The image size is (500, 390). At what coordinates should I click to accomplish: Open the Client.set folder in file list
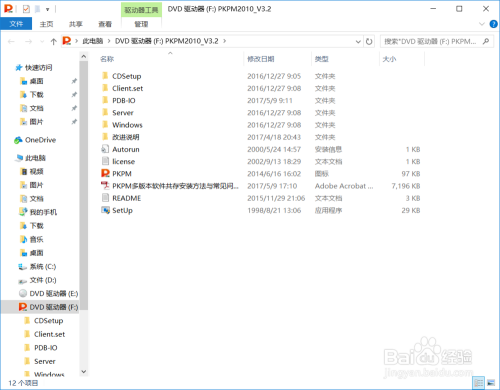pos(127,88)
